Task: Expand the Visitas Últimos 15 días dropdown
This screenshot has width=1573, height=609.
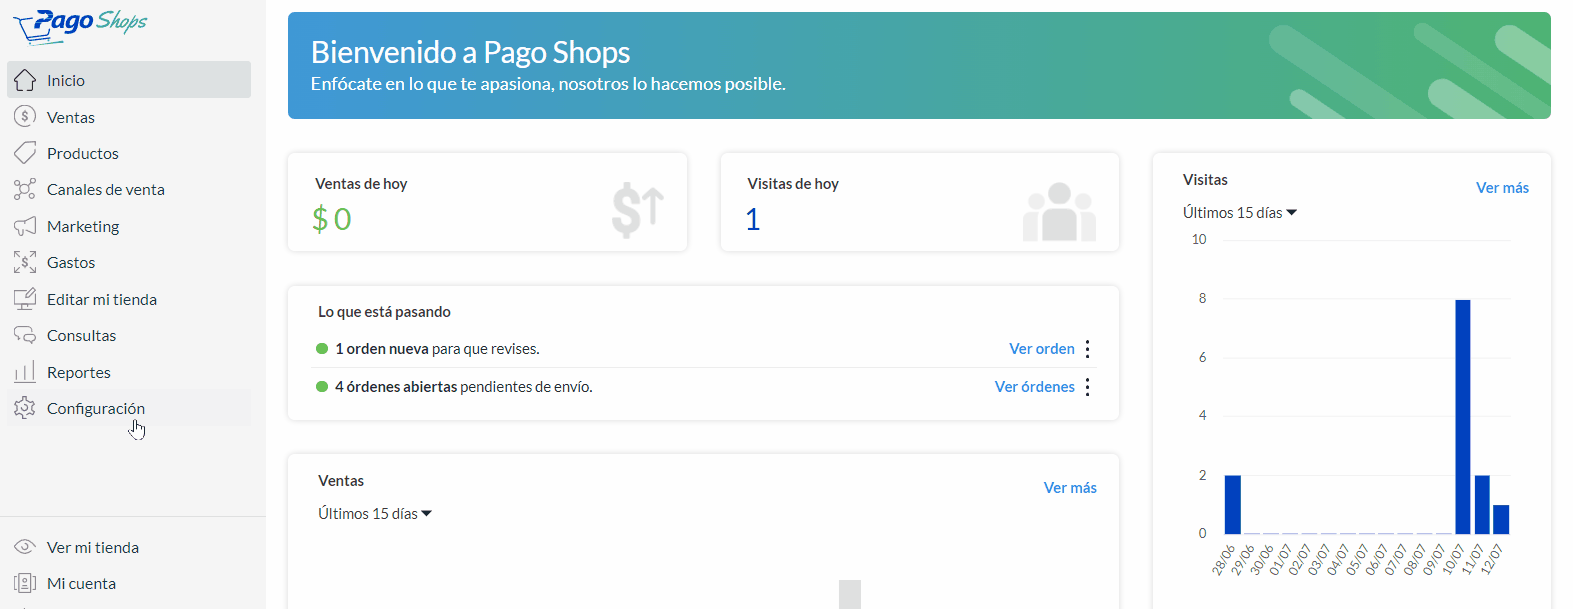Action: 1240,213
